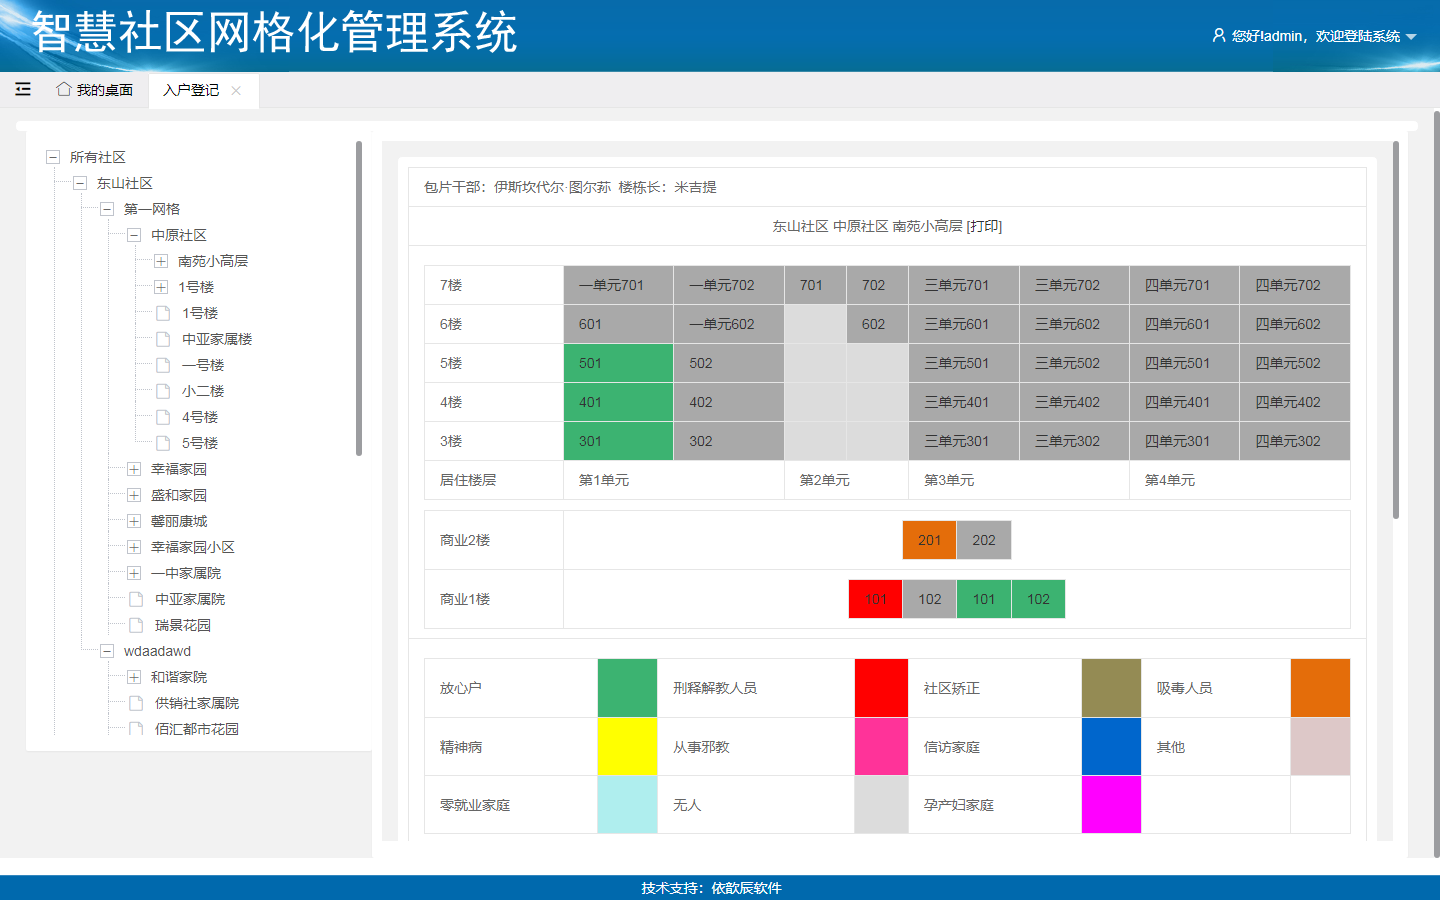Image resolution: width=1440 pixels, height=900 pixels.
Task: Click the document icon beside 瑞景花园
Action: 136,625
